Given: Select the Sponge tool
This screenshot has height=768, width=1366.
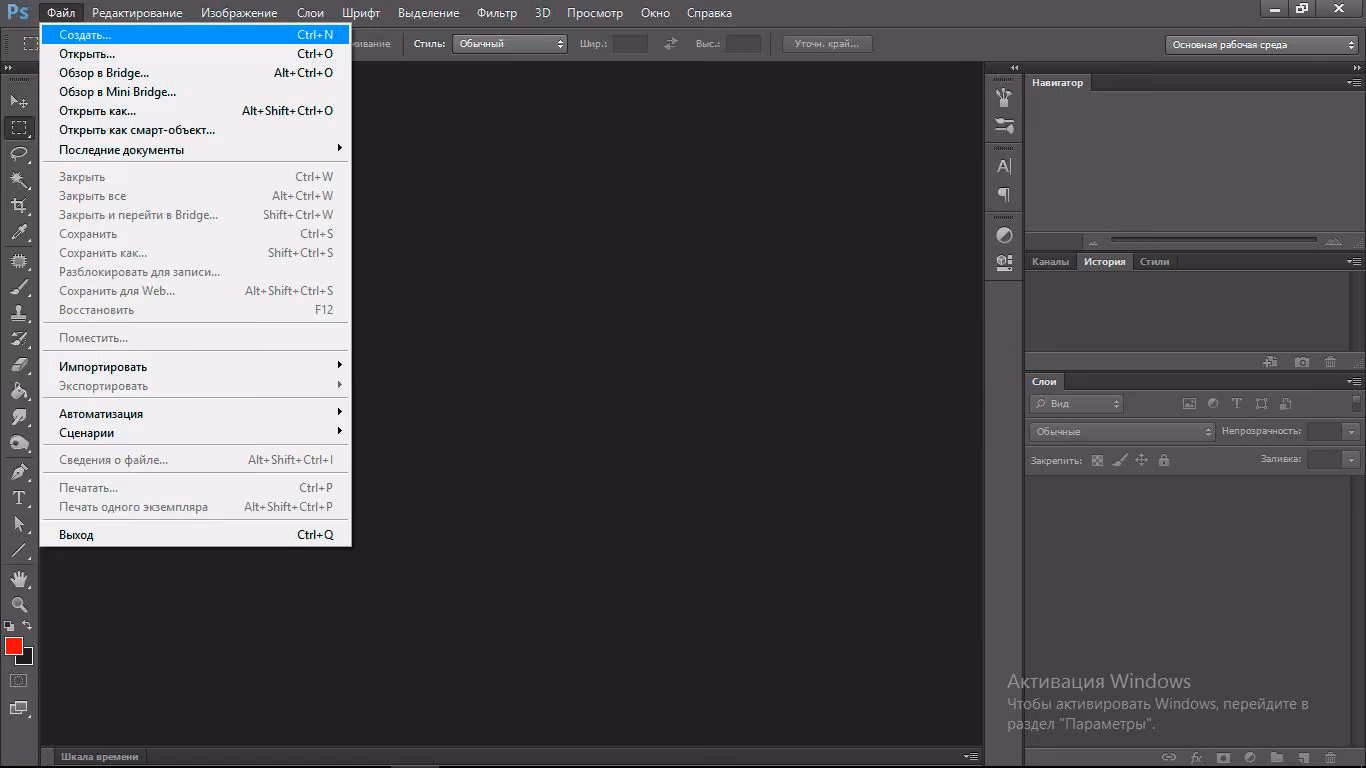Looking at the screenshot, I should pos(19,443).
